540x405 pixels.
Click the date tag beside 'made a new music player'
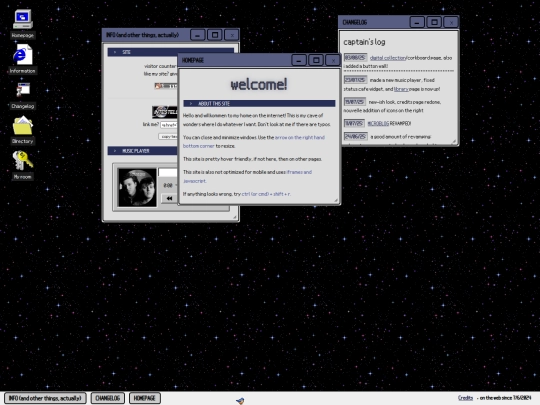[x=355, y=80]
